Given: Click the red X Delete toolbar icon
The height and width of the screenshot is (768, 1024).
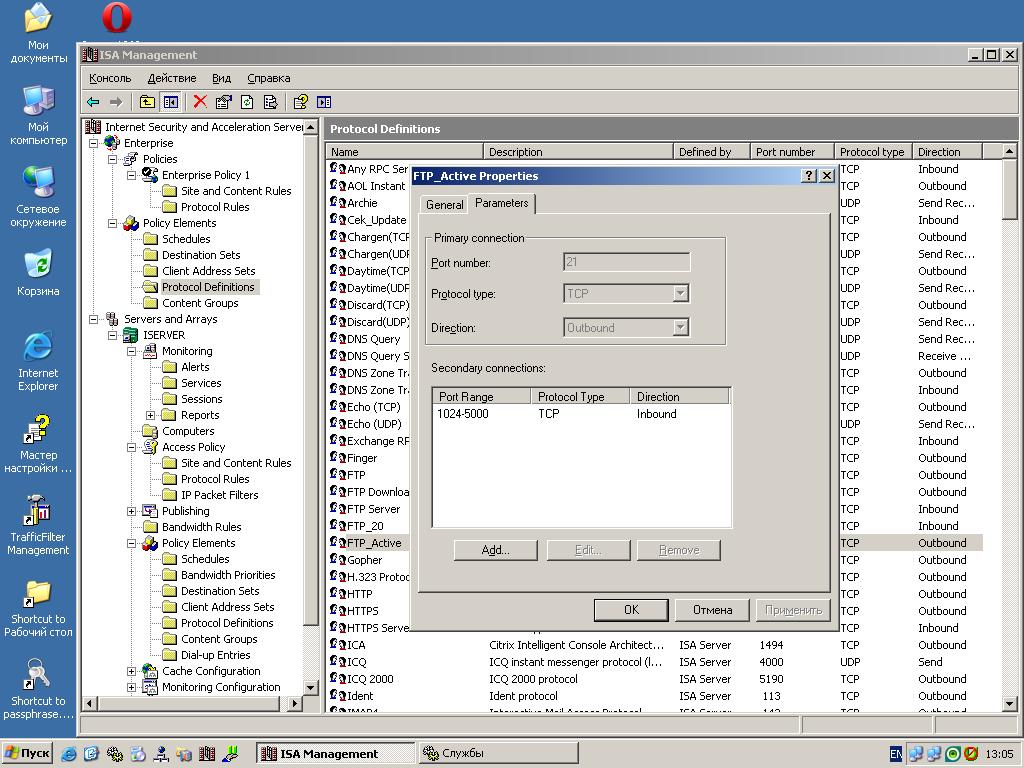Looking at the screenshot, I should click(200, 102).
